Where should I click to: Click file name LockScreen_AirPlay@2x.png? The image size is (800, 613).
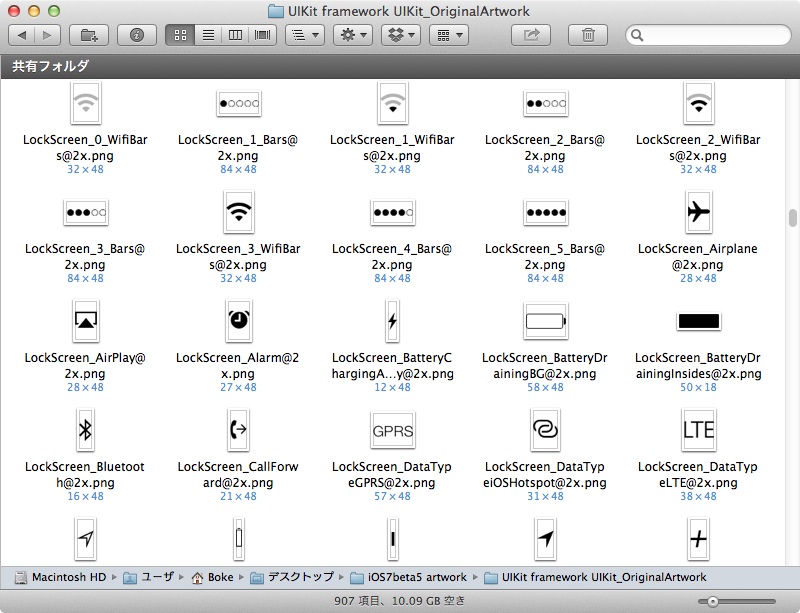coord(85,365)
